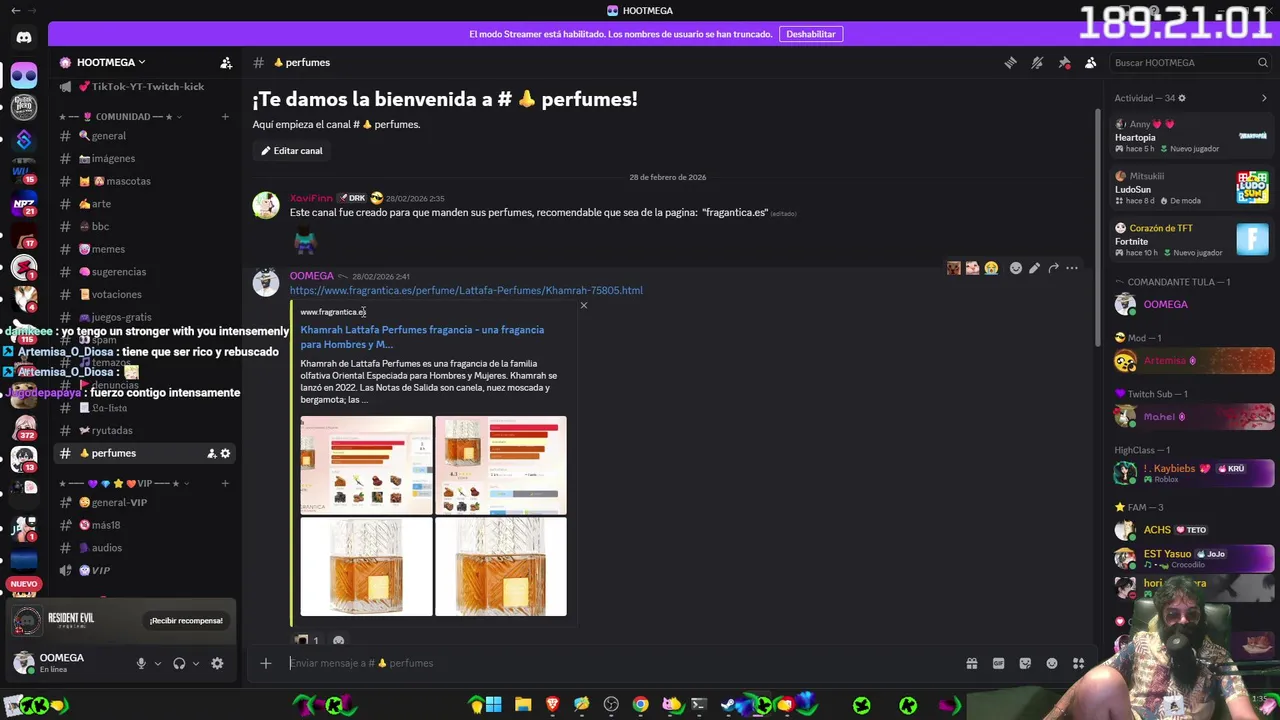1280x720 pixels.
Task: Click forward arrow on OOMEGA message
Action: pos(1053,268)
